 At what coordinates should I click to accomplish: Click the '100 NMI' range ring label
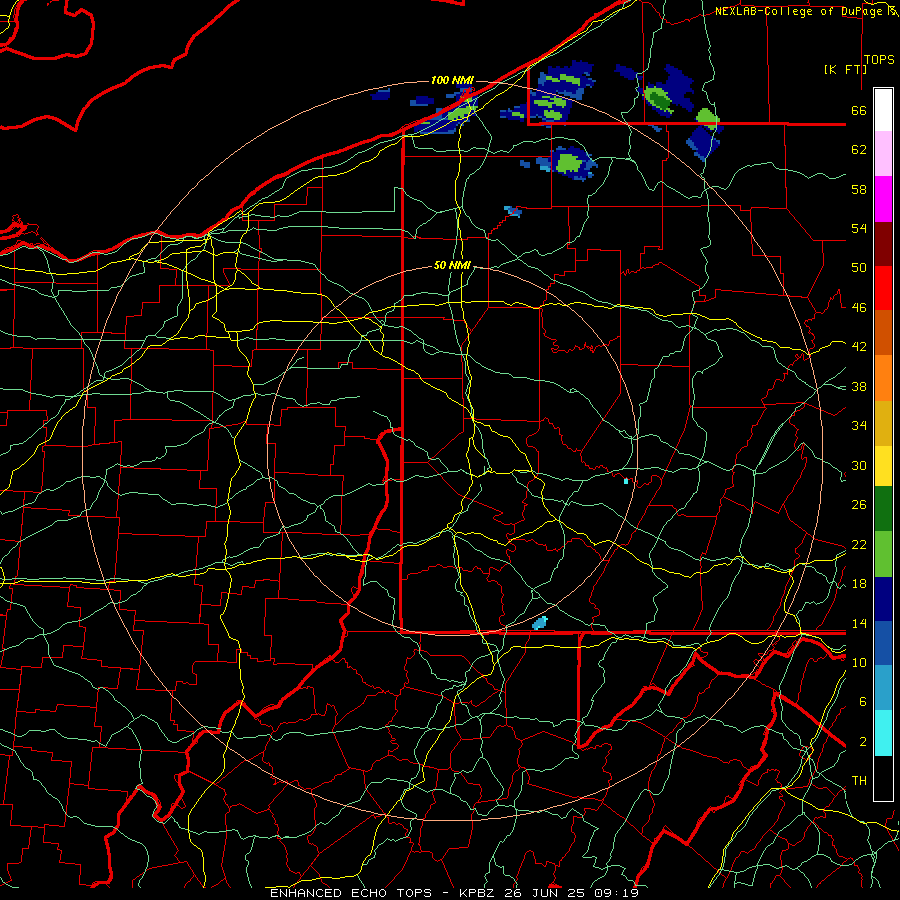(x=452, y=80)
